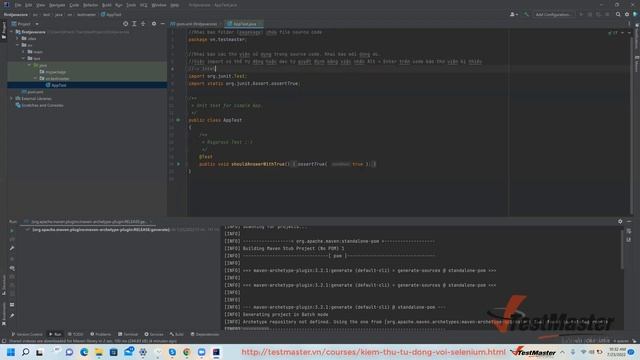Pin the Run tab with pin icon
The height and width of the screenshot is (360, 640).
point(12,316)
